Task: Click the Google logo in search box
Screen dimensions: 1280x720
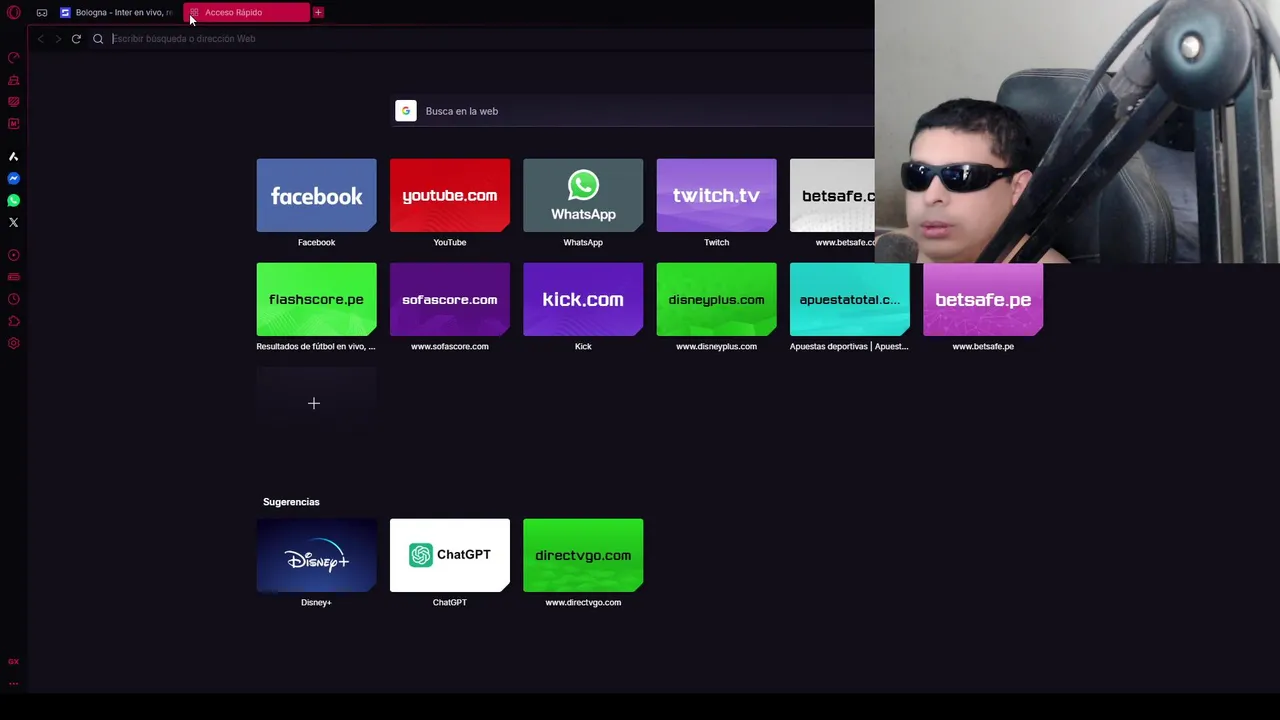Action: pyautogui.click(x=405, y=111)
